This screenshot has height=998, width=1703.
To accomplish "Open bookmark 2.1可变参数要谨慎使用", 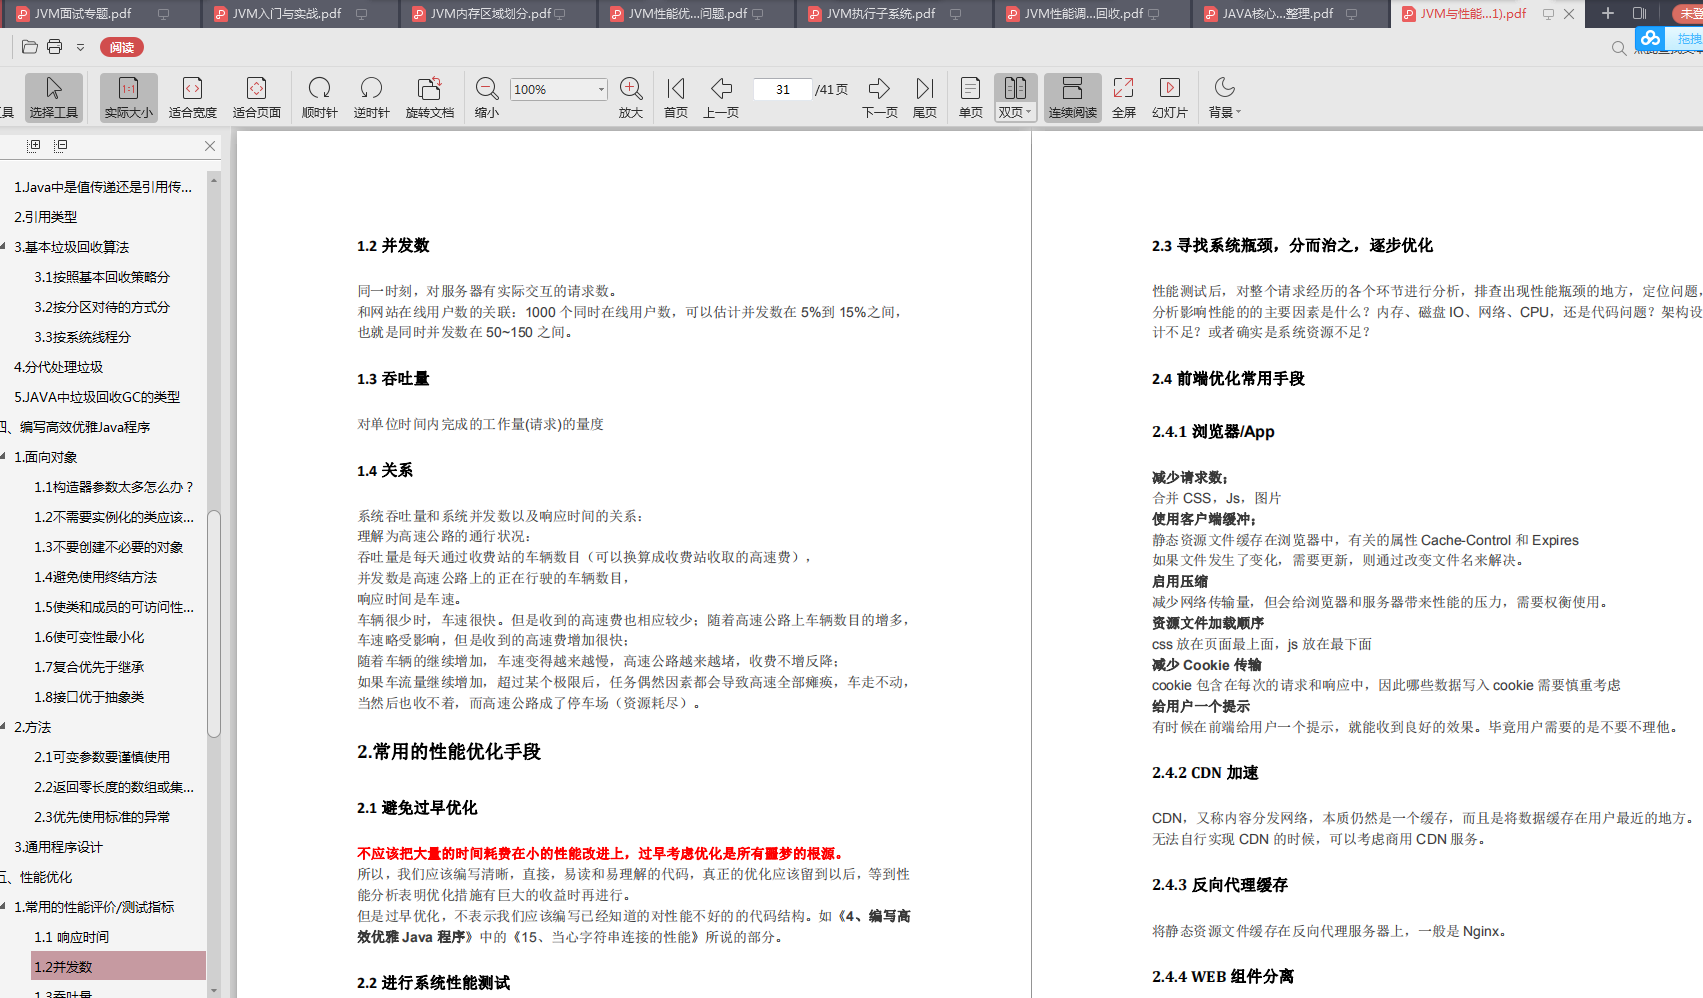I will click(x=102, y=757).
